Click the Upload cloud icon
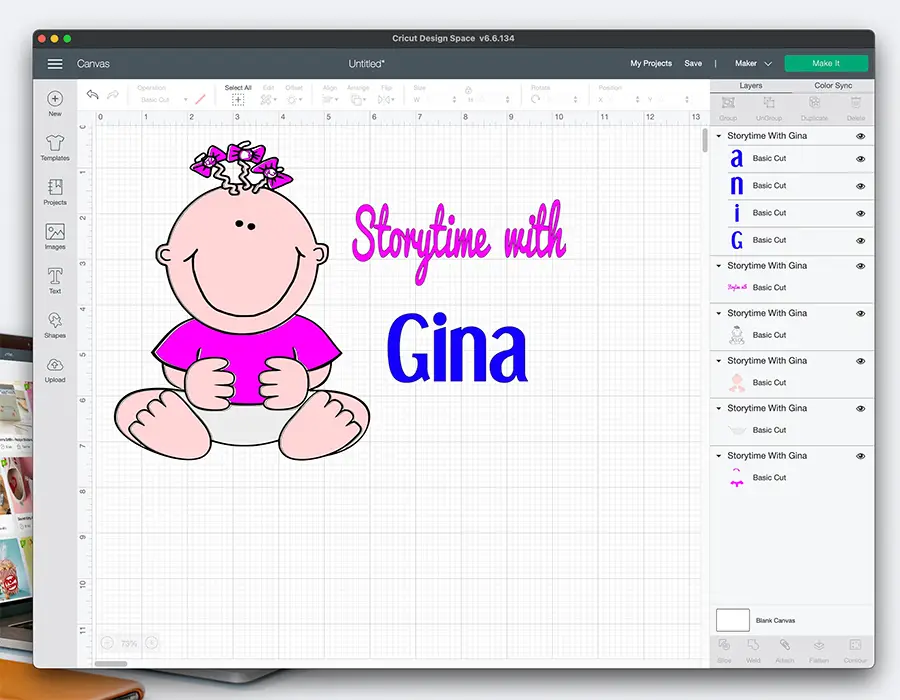This screenshot has width=900, height=700. (55, 365)
